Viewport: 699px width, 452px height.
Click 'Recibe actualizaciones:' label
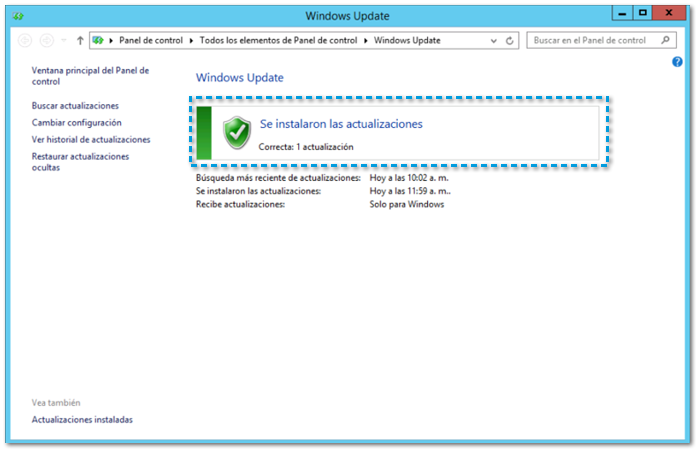[240, 204]
